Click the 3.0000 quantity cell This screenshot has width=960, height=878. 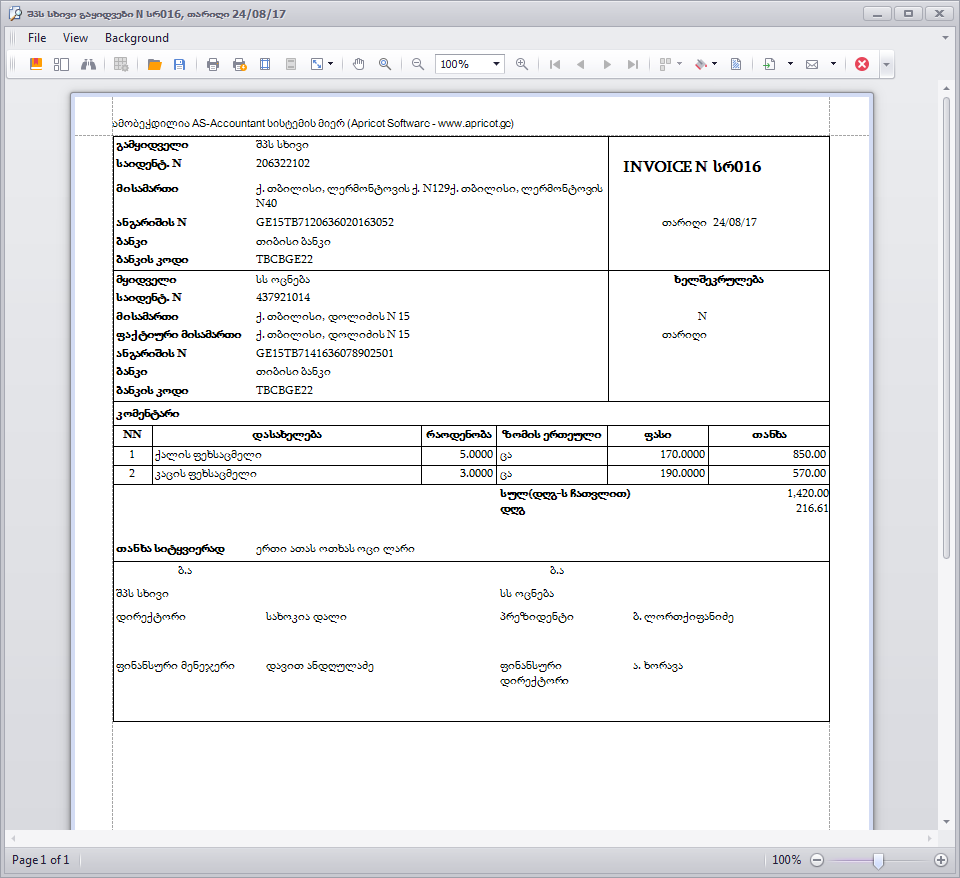[459, 473]
